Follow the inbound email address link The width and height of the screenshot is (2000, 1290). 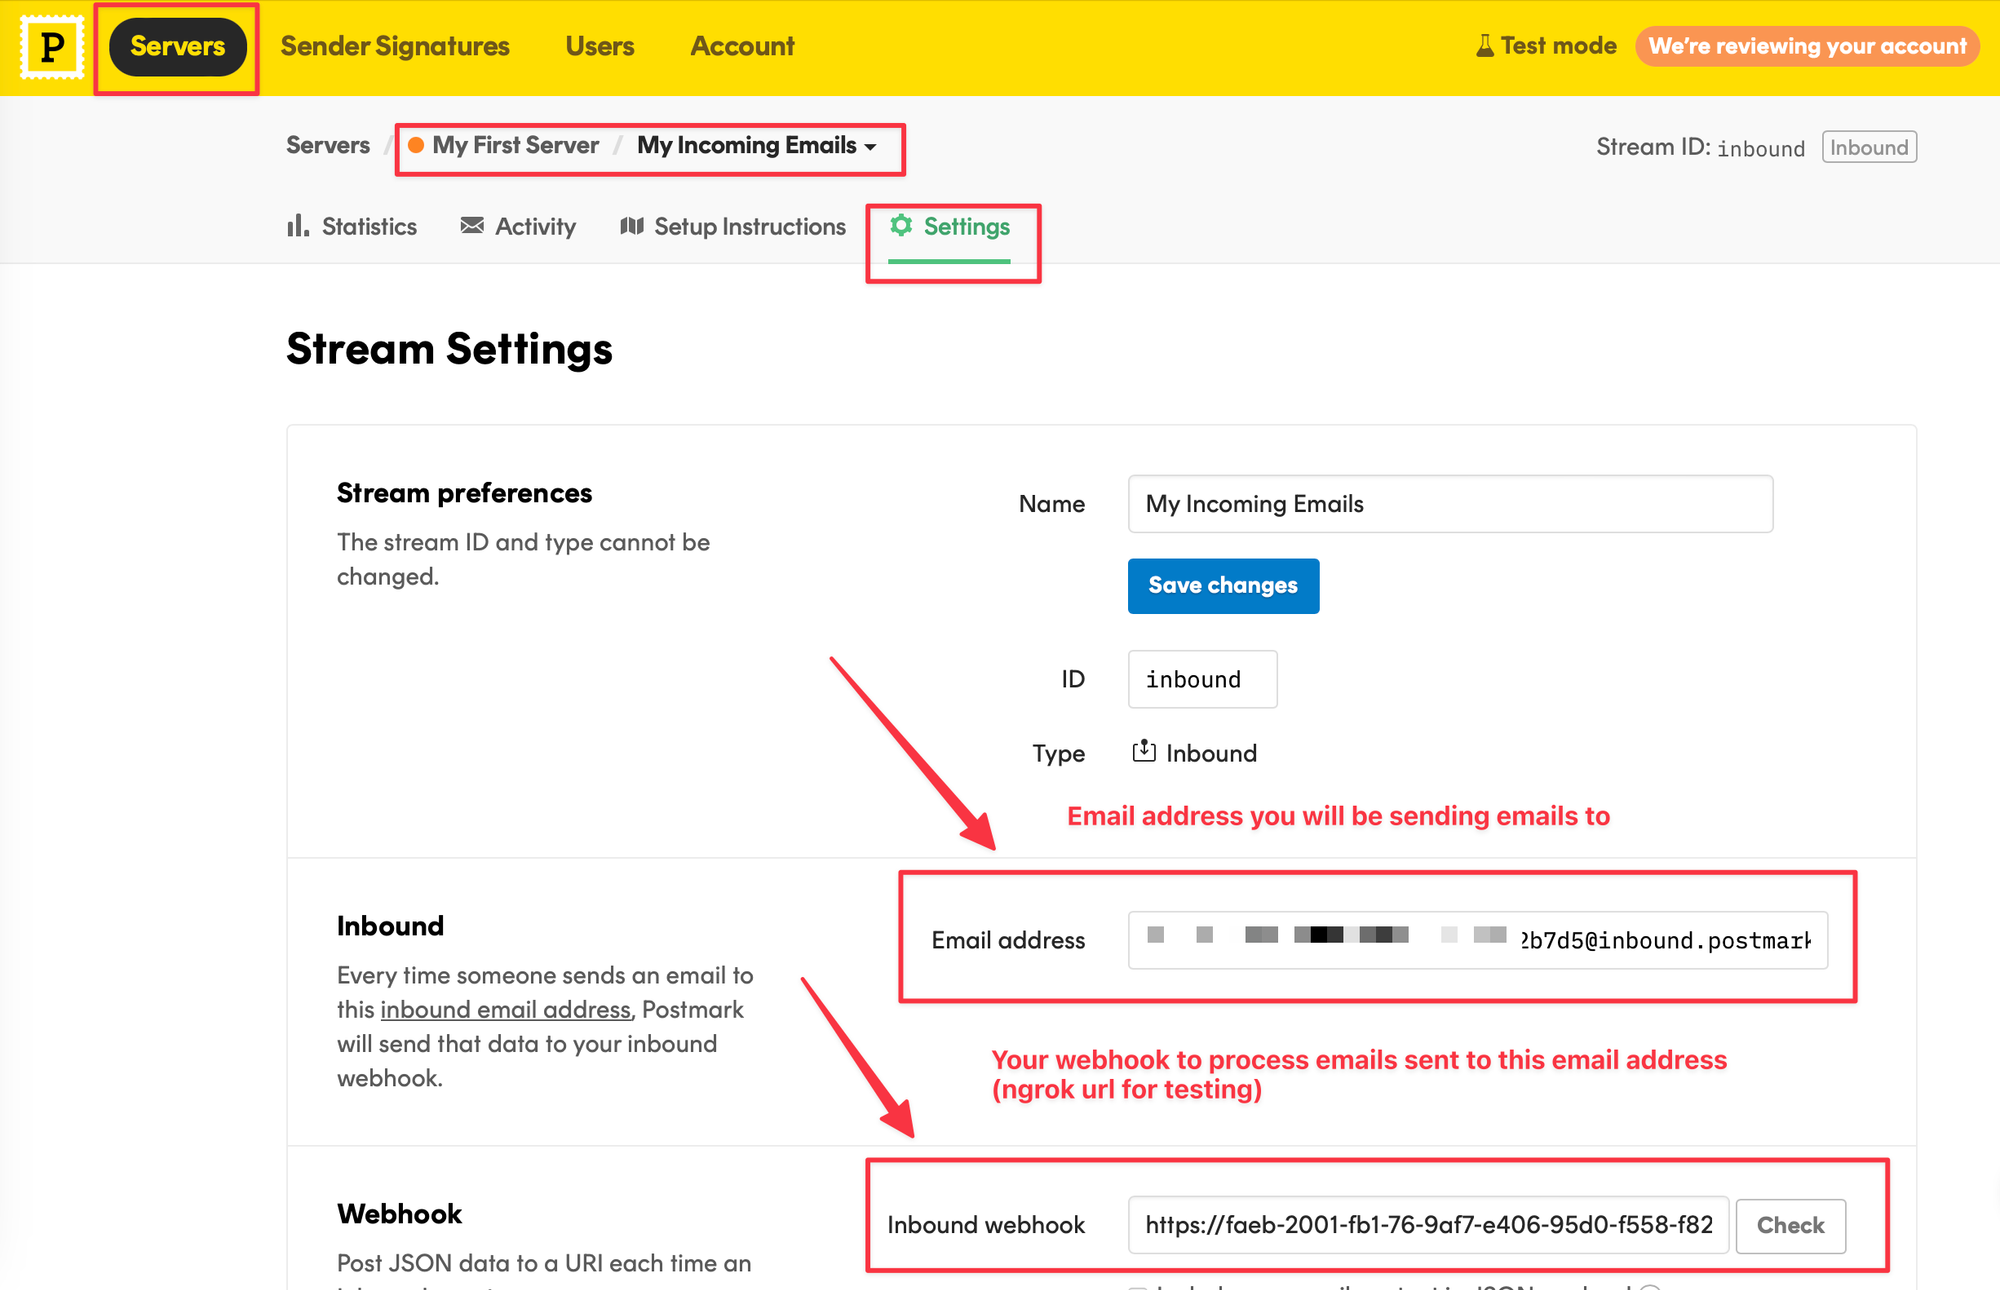[505, 1010]
